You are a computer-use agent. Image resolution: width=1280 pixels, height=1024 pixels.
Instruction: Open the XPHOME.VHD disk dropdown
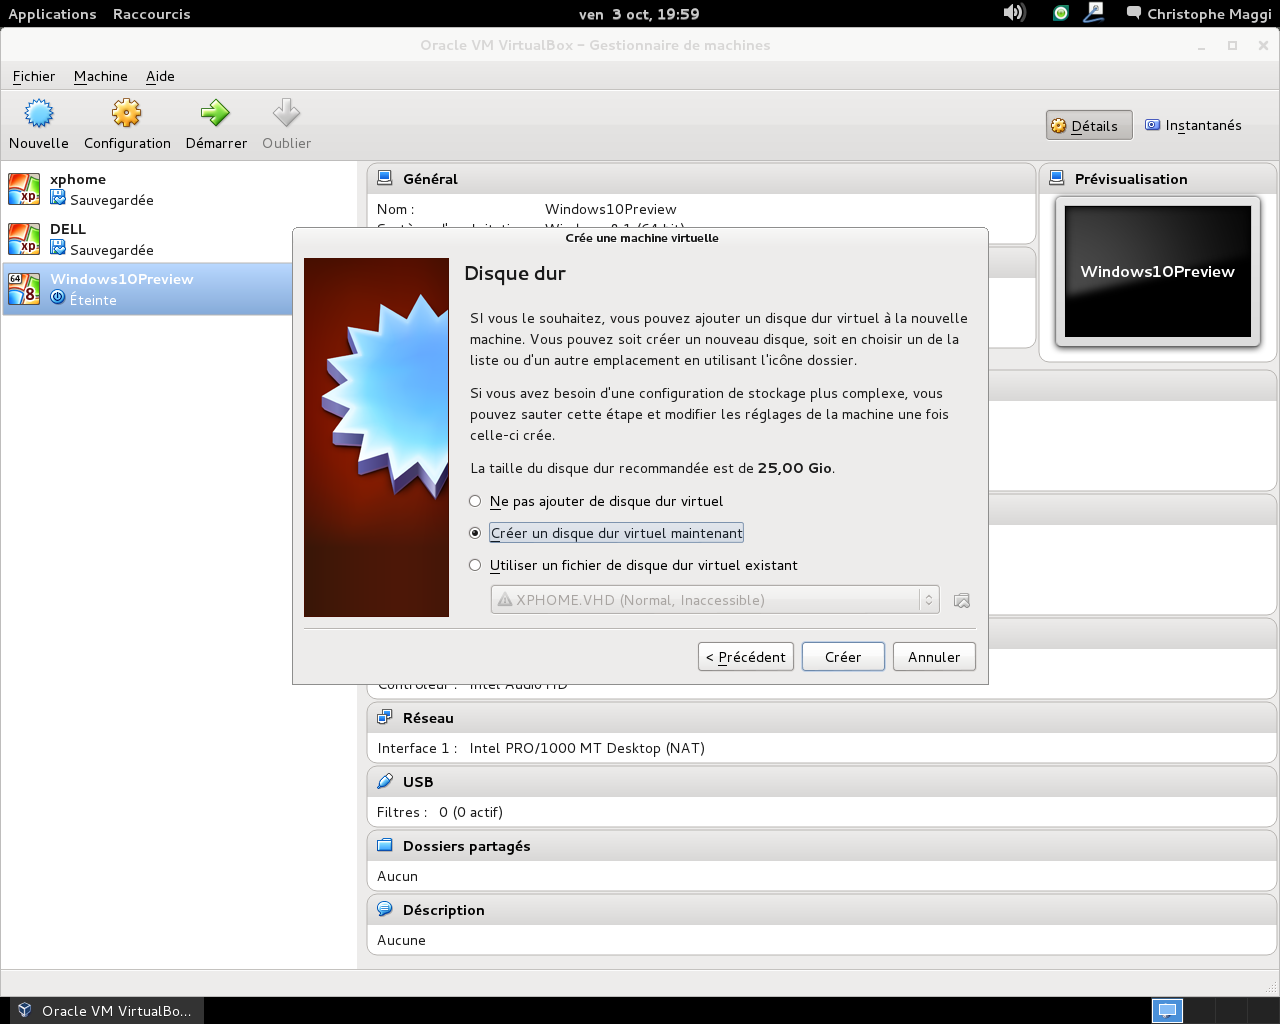[x=715, y=599]
